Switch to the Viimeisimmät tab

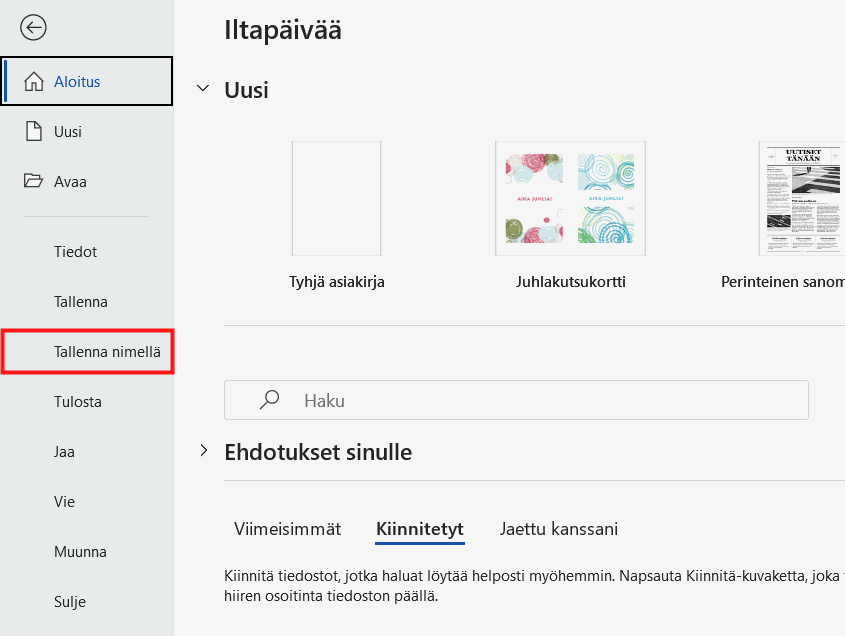click(287, 529)
